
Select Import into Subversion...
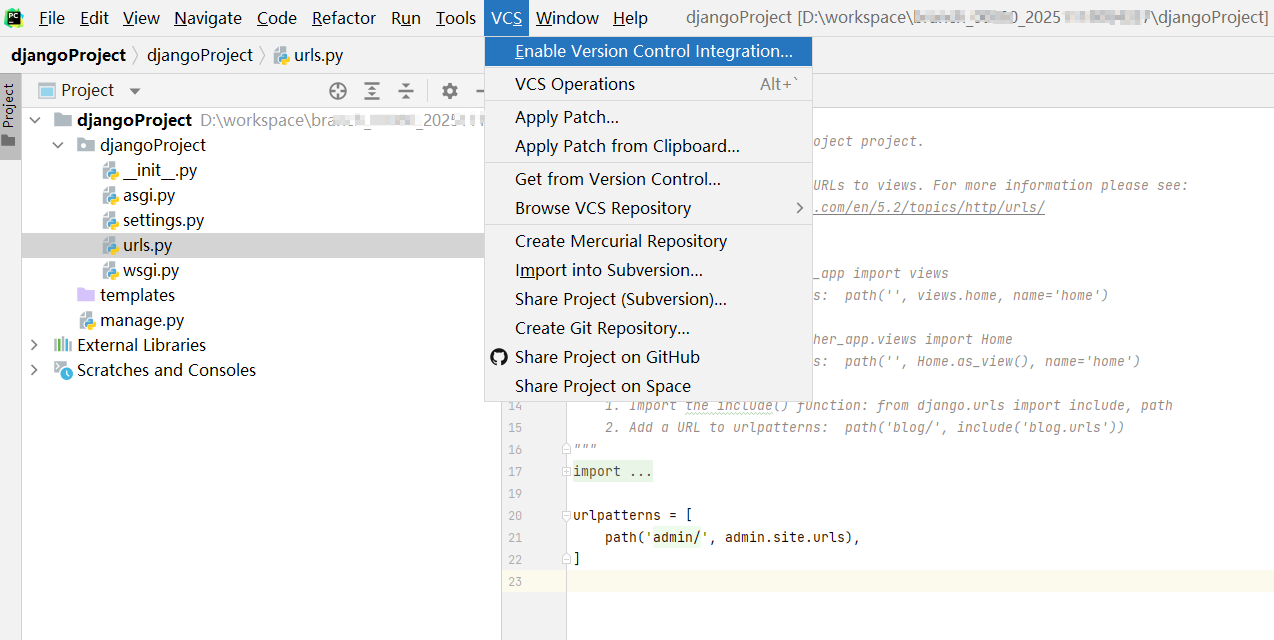point(648,270)
